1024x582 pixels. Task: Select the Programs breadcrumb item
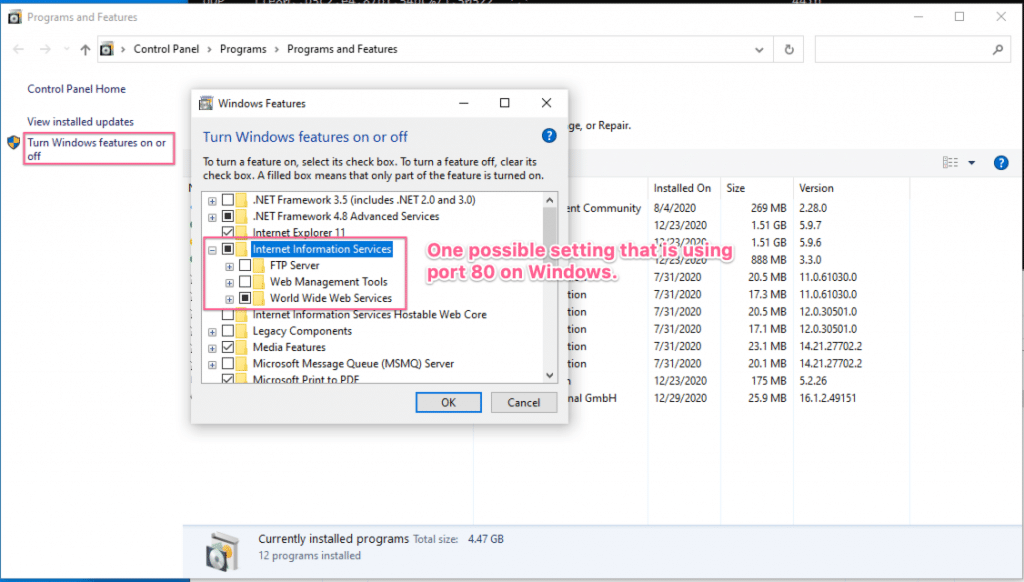point(243,49)
